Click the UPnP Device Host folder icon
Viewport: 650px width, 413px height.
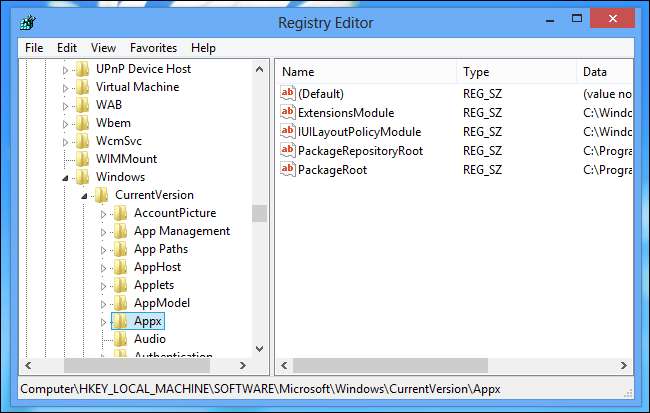point(83,69)
